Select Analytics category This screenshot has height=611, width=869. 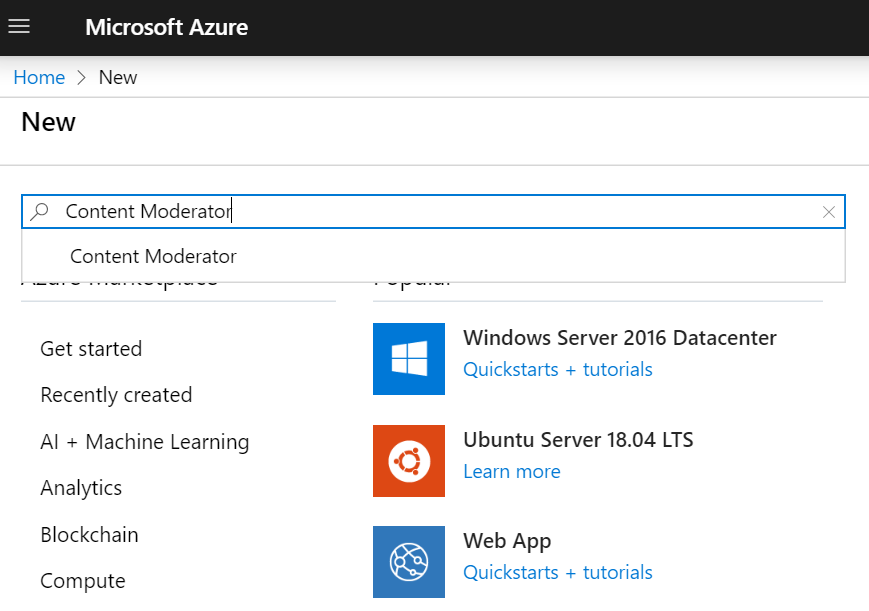click(x=81, y=488)
